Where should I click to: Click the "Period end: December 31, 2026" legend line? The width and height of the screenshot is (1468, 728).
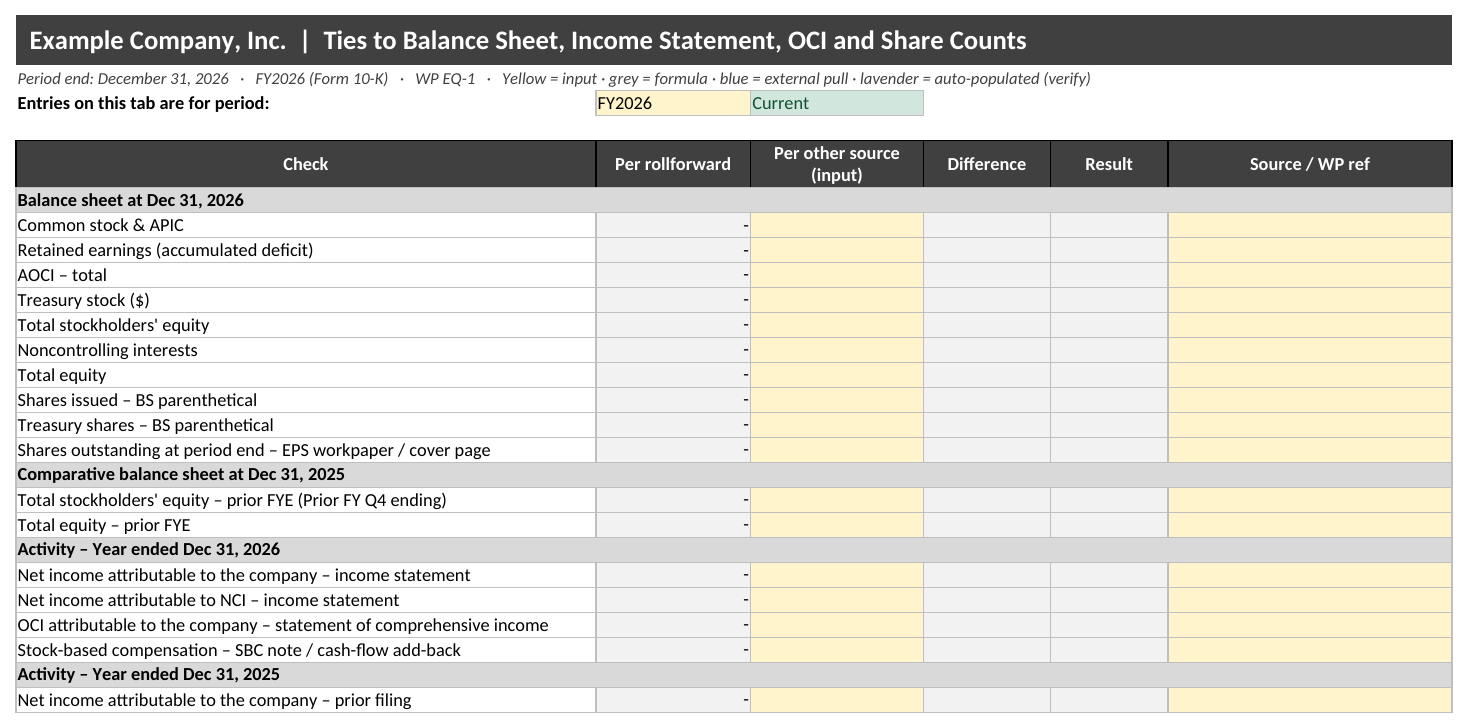point(554,79)
